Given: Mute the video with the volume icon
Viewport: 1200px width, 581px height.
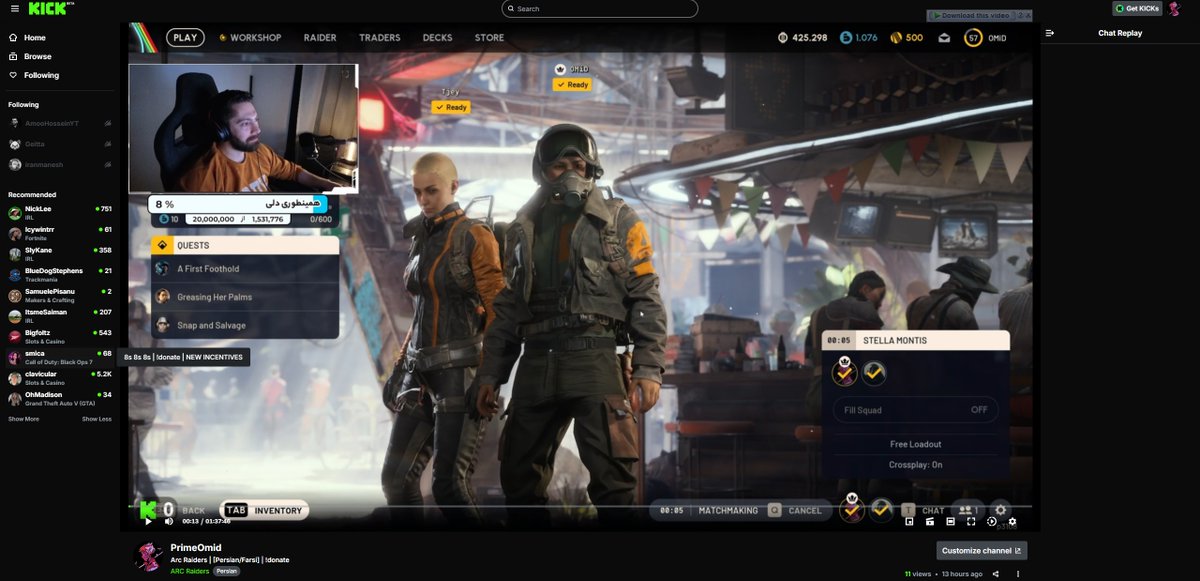Looking at the screenshot, I should pyautogui.click(x=168, y=521).
